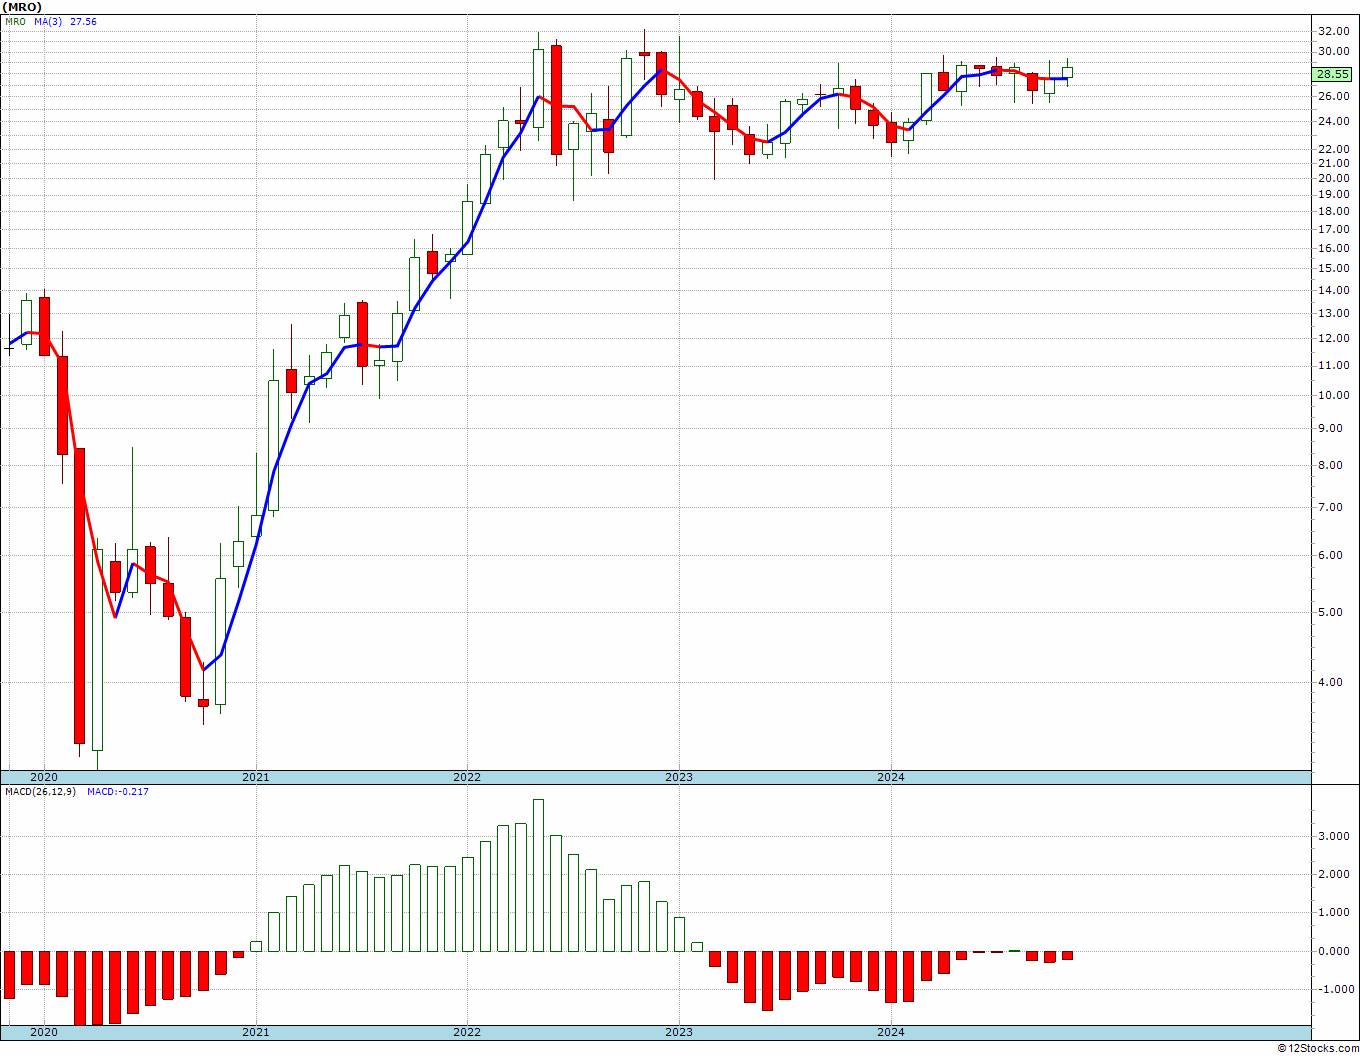Click "2023" on the price chart time axis

(679, 777)
